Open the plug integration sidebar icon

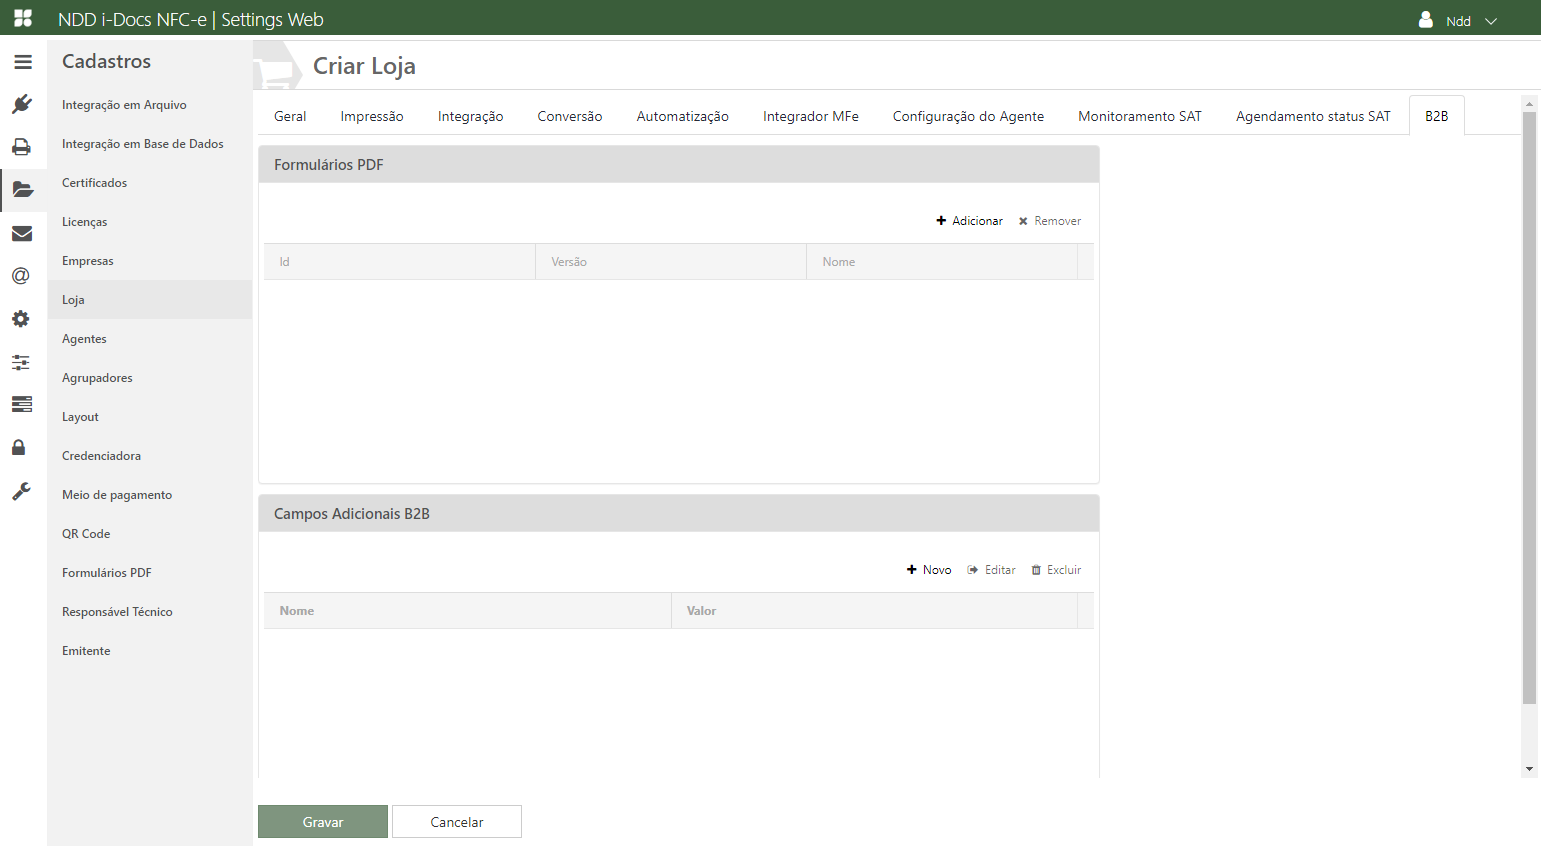(x=22, y=104)
